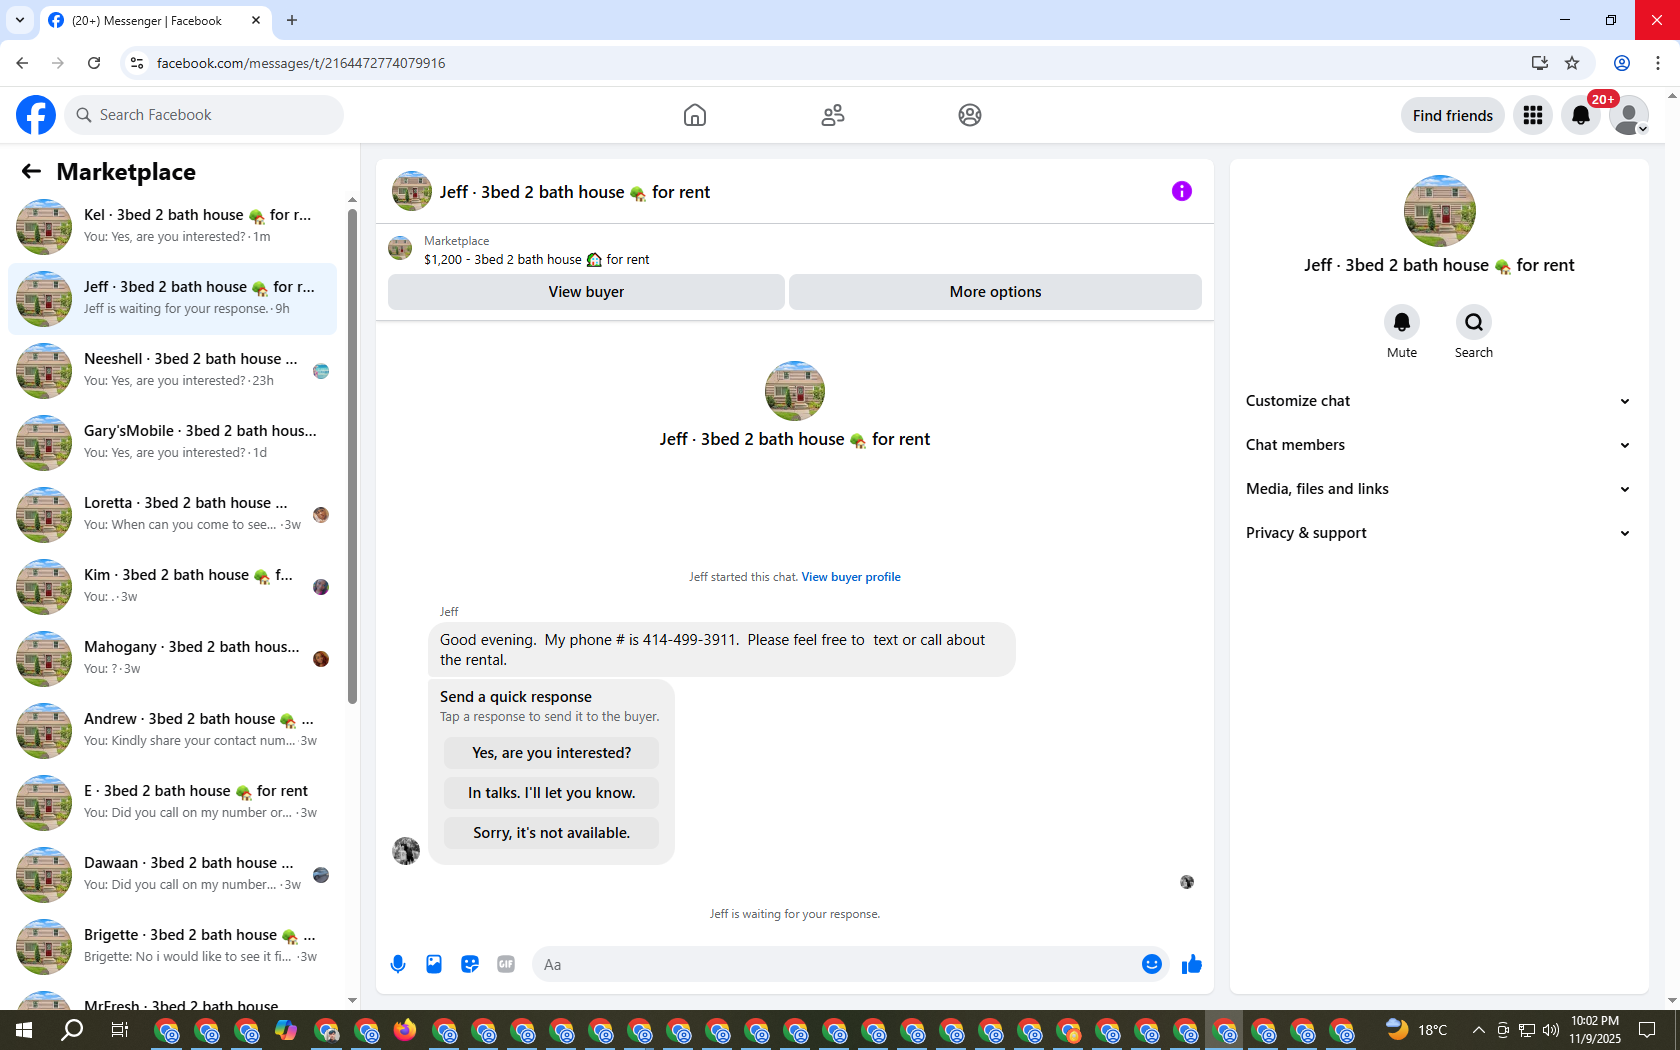The image size is (1680, 1050).
Task: Attach a photo to the message
Action: (x=434, y=964)
